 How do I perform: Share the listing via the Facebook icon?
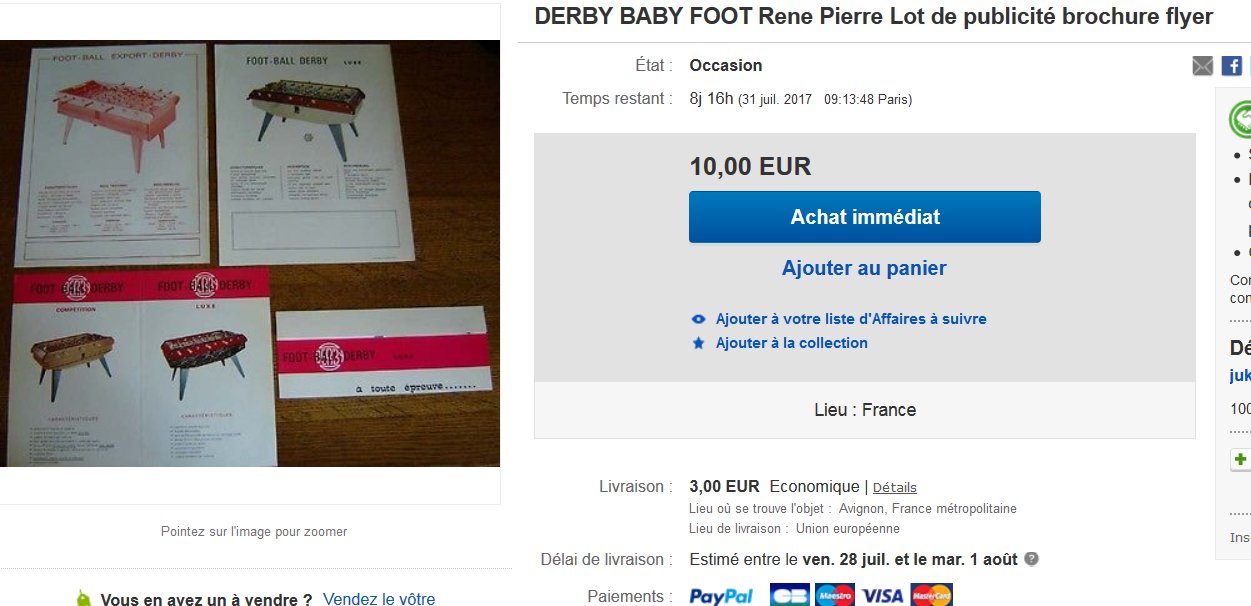[1232, 66]
